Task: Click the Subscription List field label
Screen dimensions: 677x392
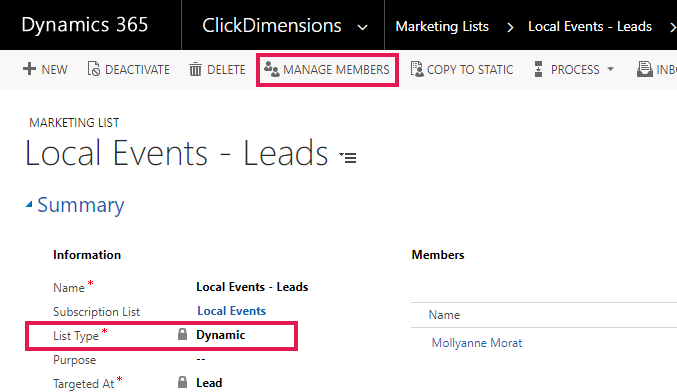Action: [96, 312]
